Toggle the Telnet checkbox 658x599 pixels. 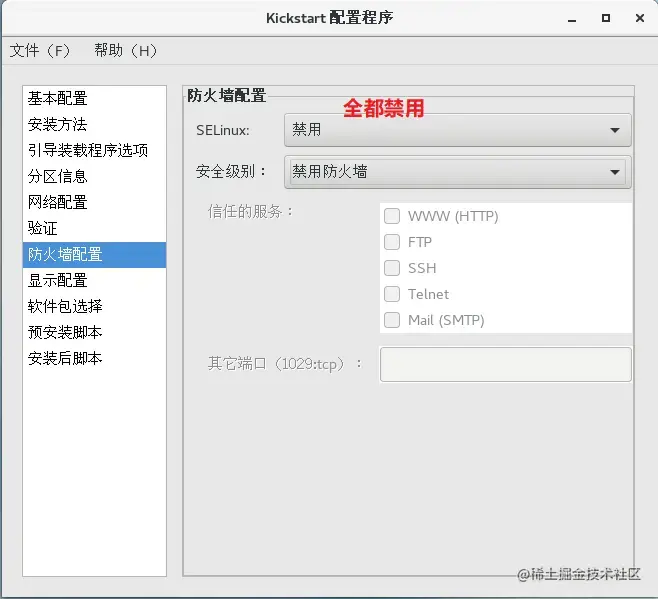[x=392, y=294]
